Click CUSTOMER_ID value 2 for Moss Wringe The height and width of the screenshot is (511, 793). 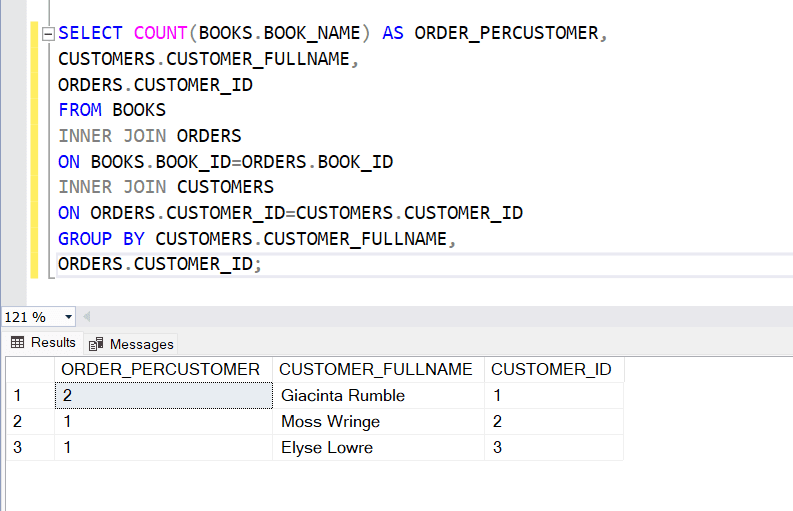coord(554,421)
